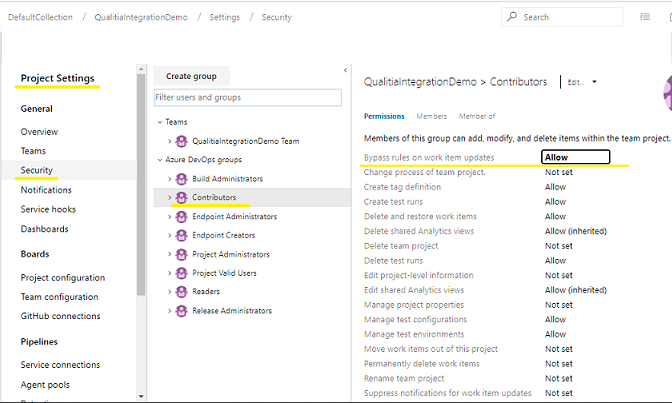Click the Project Valid Users group icon

tap(182, 273)
